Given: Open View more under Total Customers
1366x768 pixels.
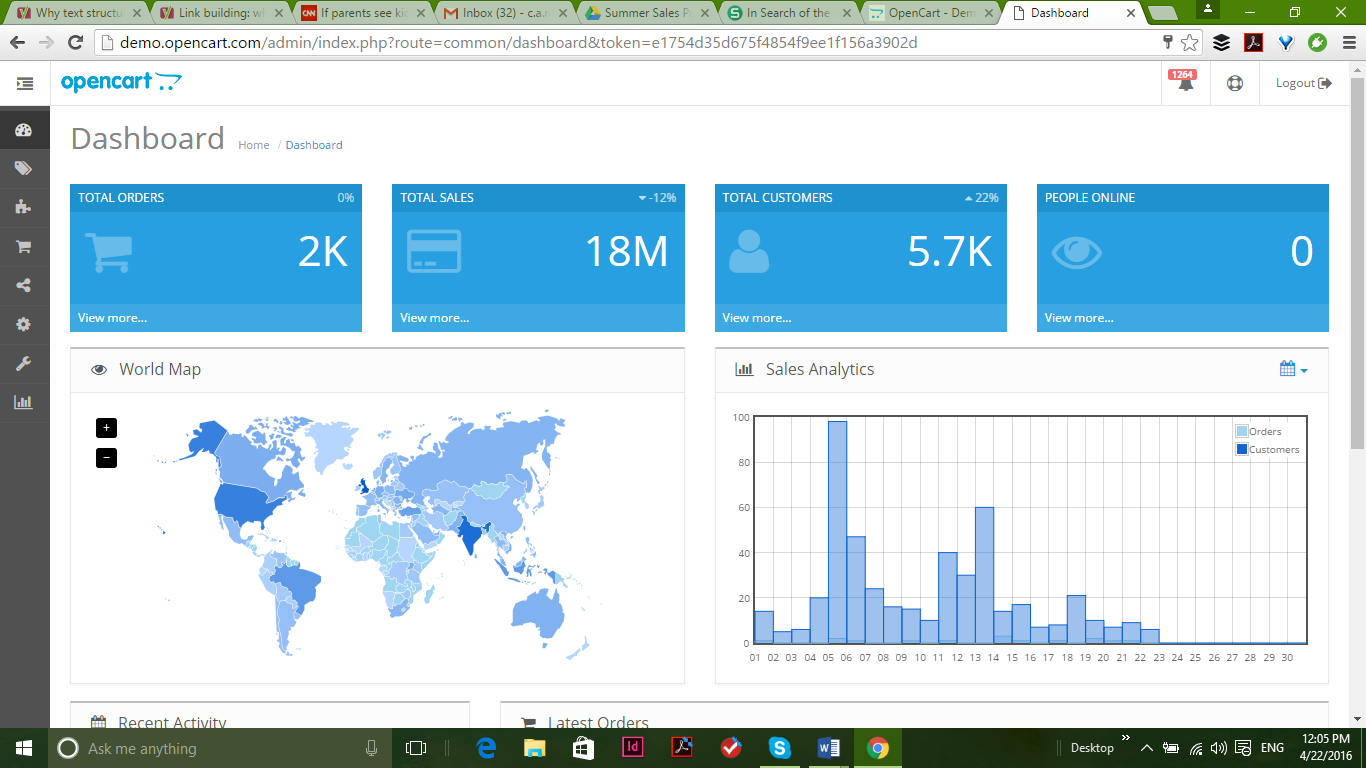Looking at the screenshot, I should [757, 318].
